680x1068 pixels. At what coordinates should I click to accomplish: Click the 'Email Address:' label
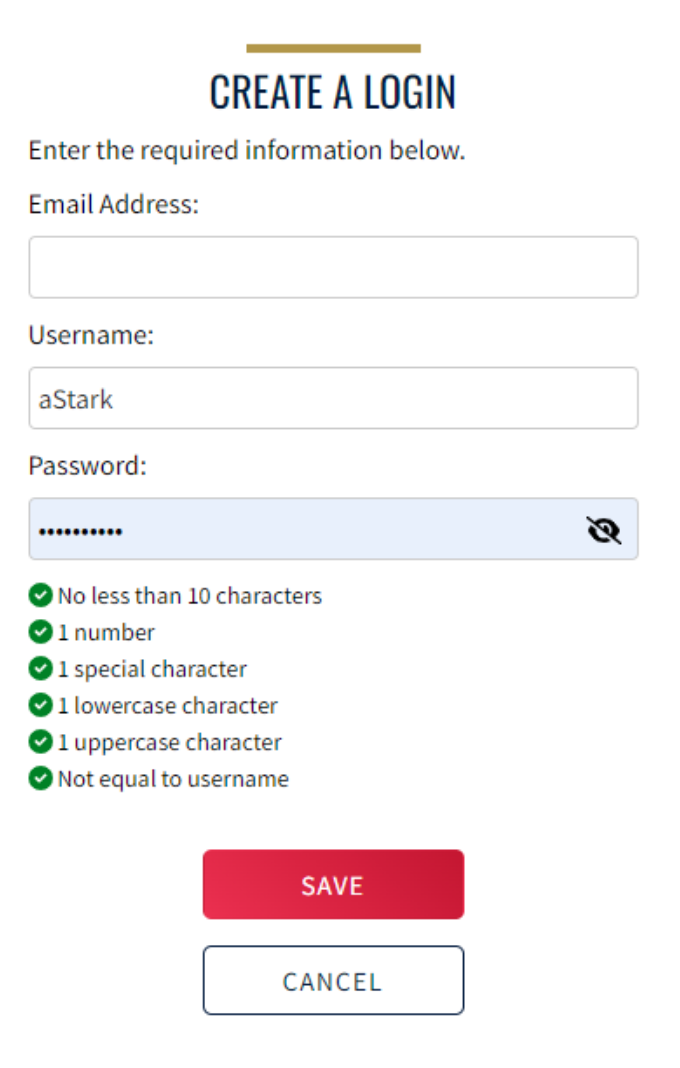point(114,205)
